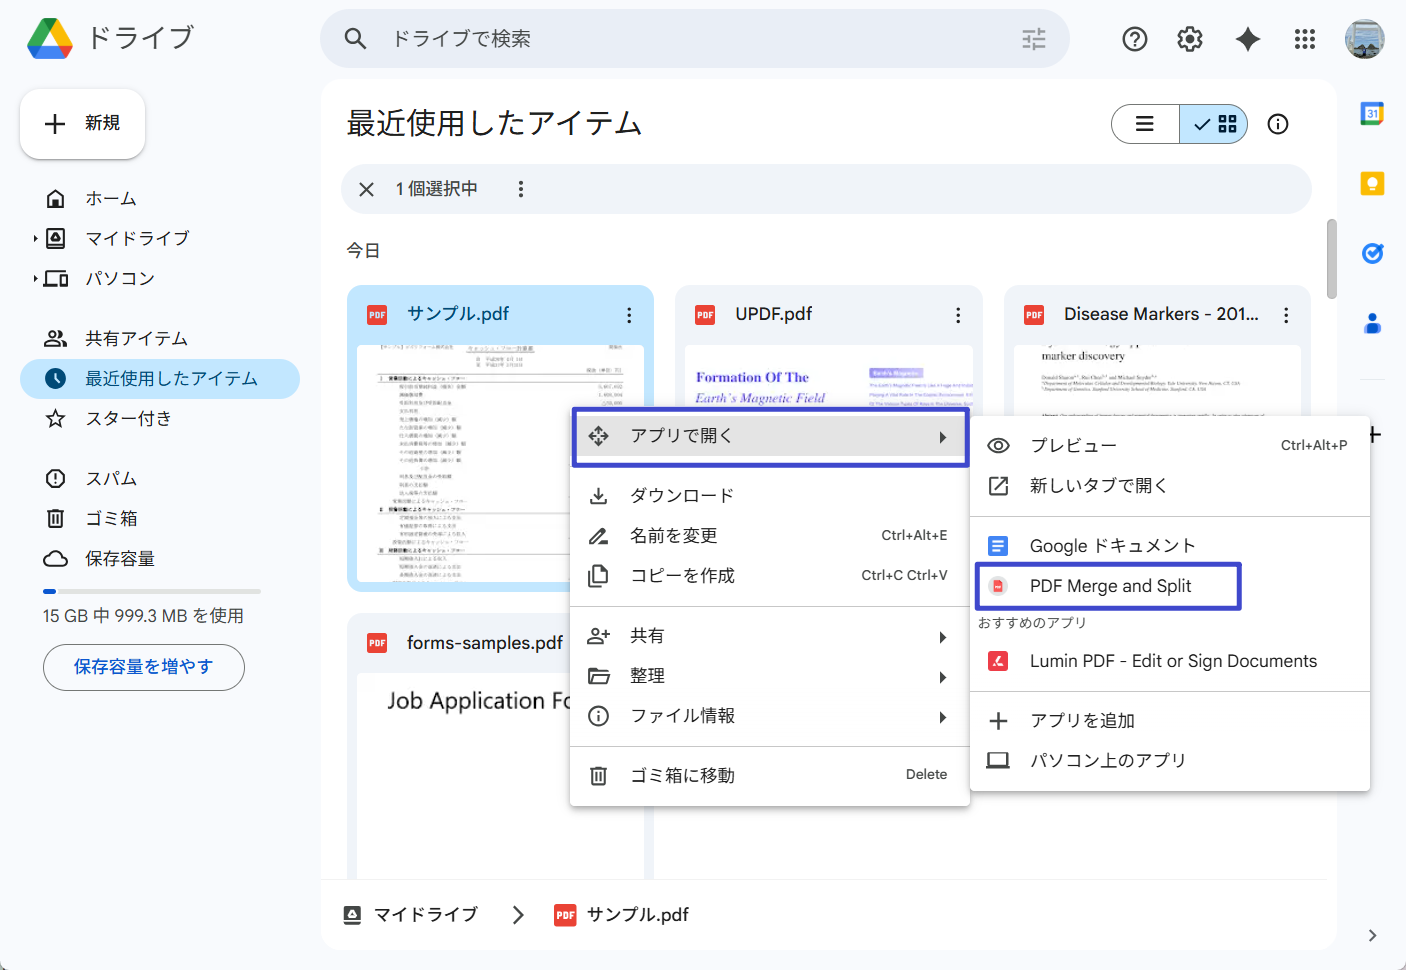The height and width of the screenshot is (970, 1406).
Task: Click the PDF Merge and Split app icon
Action: click(998, 586)
